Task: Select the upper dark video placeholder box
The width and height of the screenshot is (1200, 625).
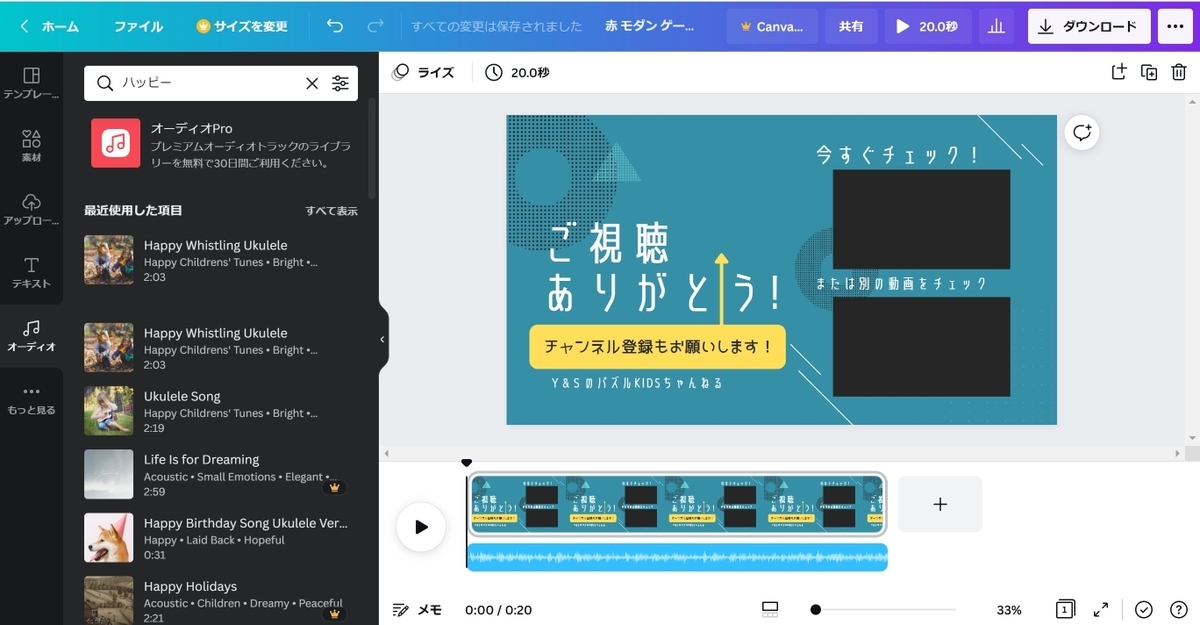Action: 921,220
